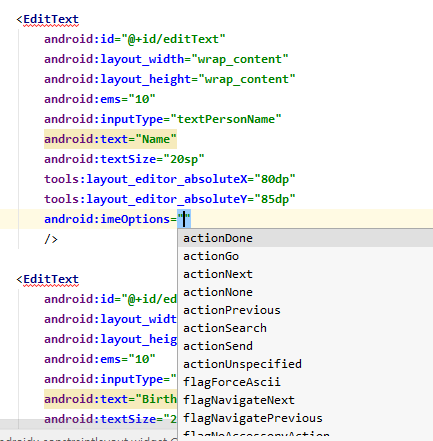Screen dimensions: 433x441
Task: Click second EditText's android:inputType line
Action: pyautogui.click(x=110, y=379)
